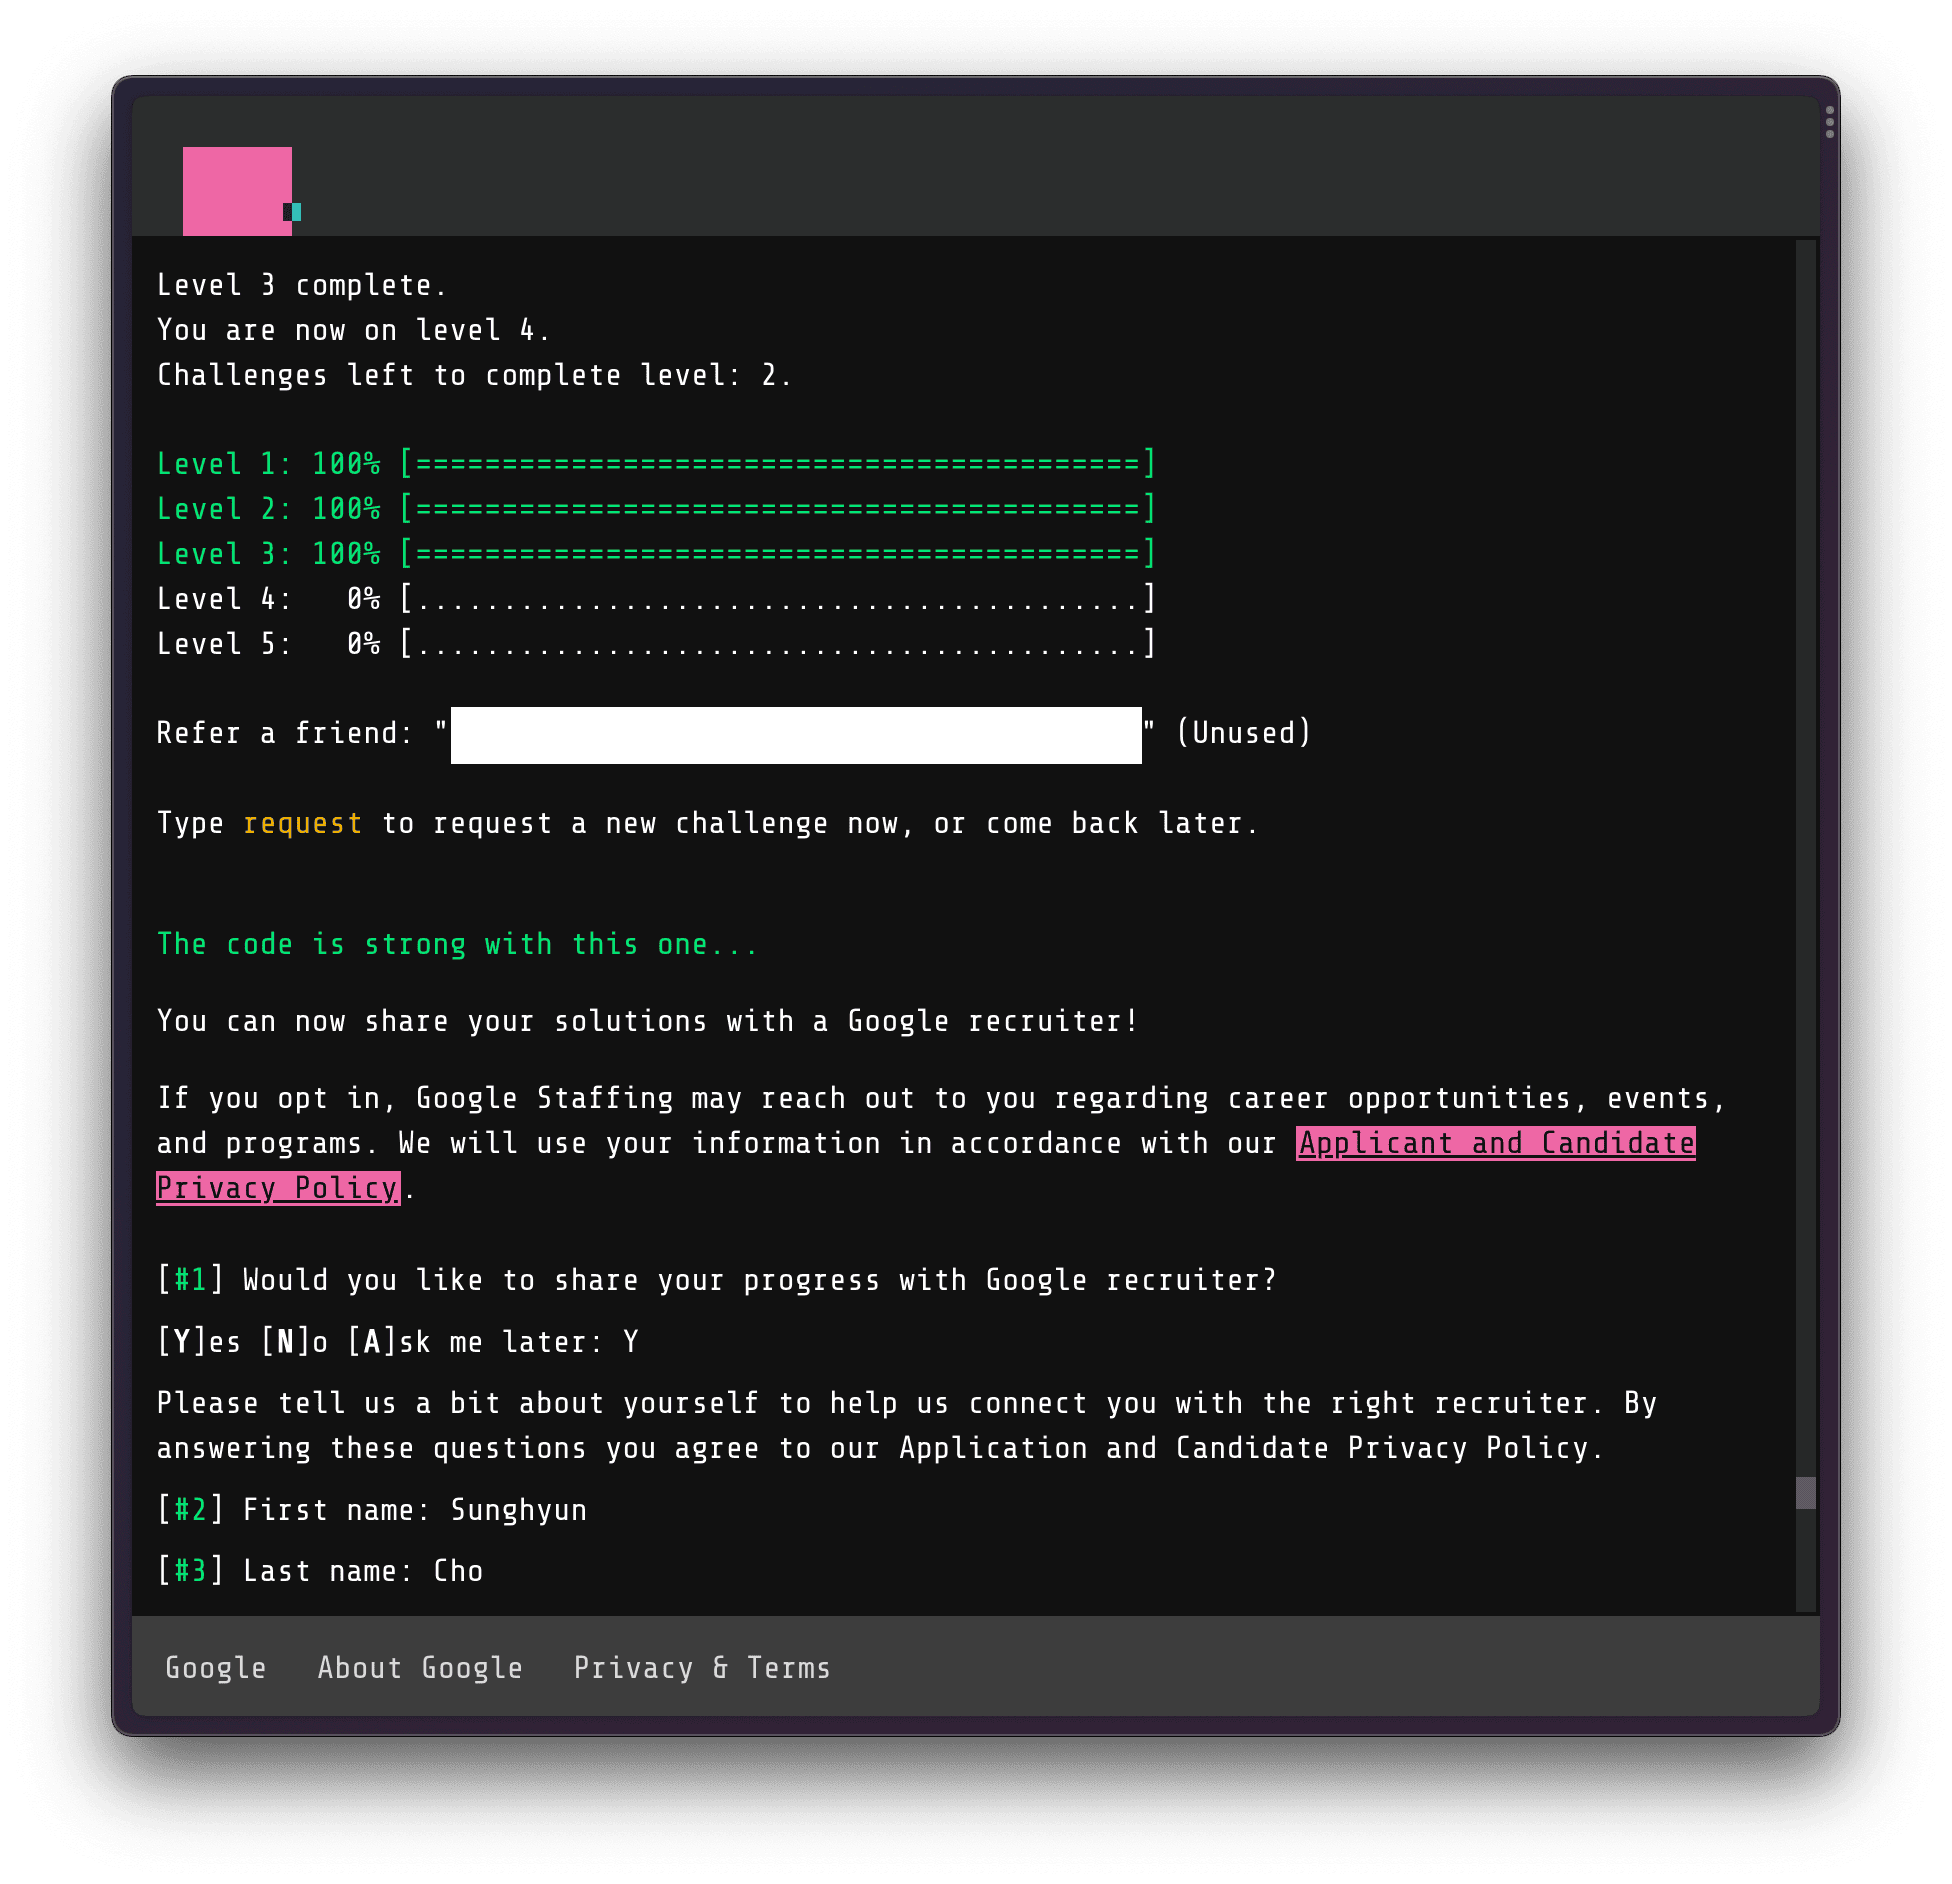Click the empty Level 5 progress bar
Screen dimensions: 1952x1884
pyautogui.click(x=778, y=644)
